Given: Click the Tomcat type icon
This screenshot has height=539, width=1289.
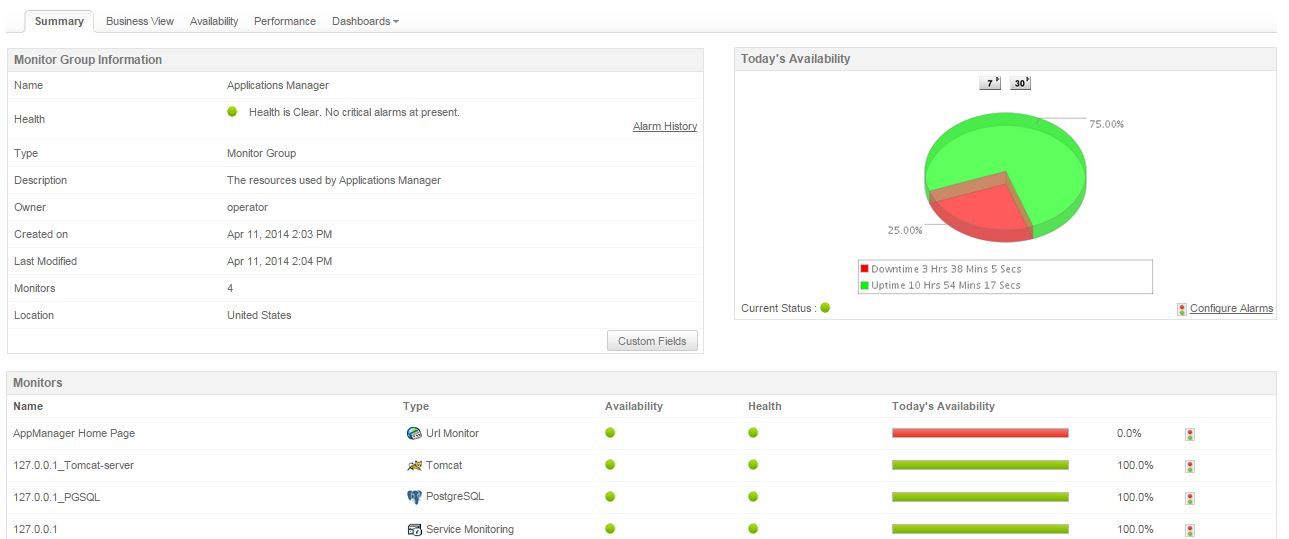Looking at the screenshot, I should 414,465.
